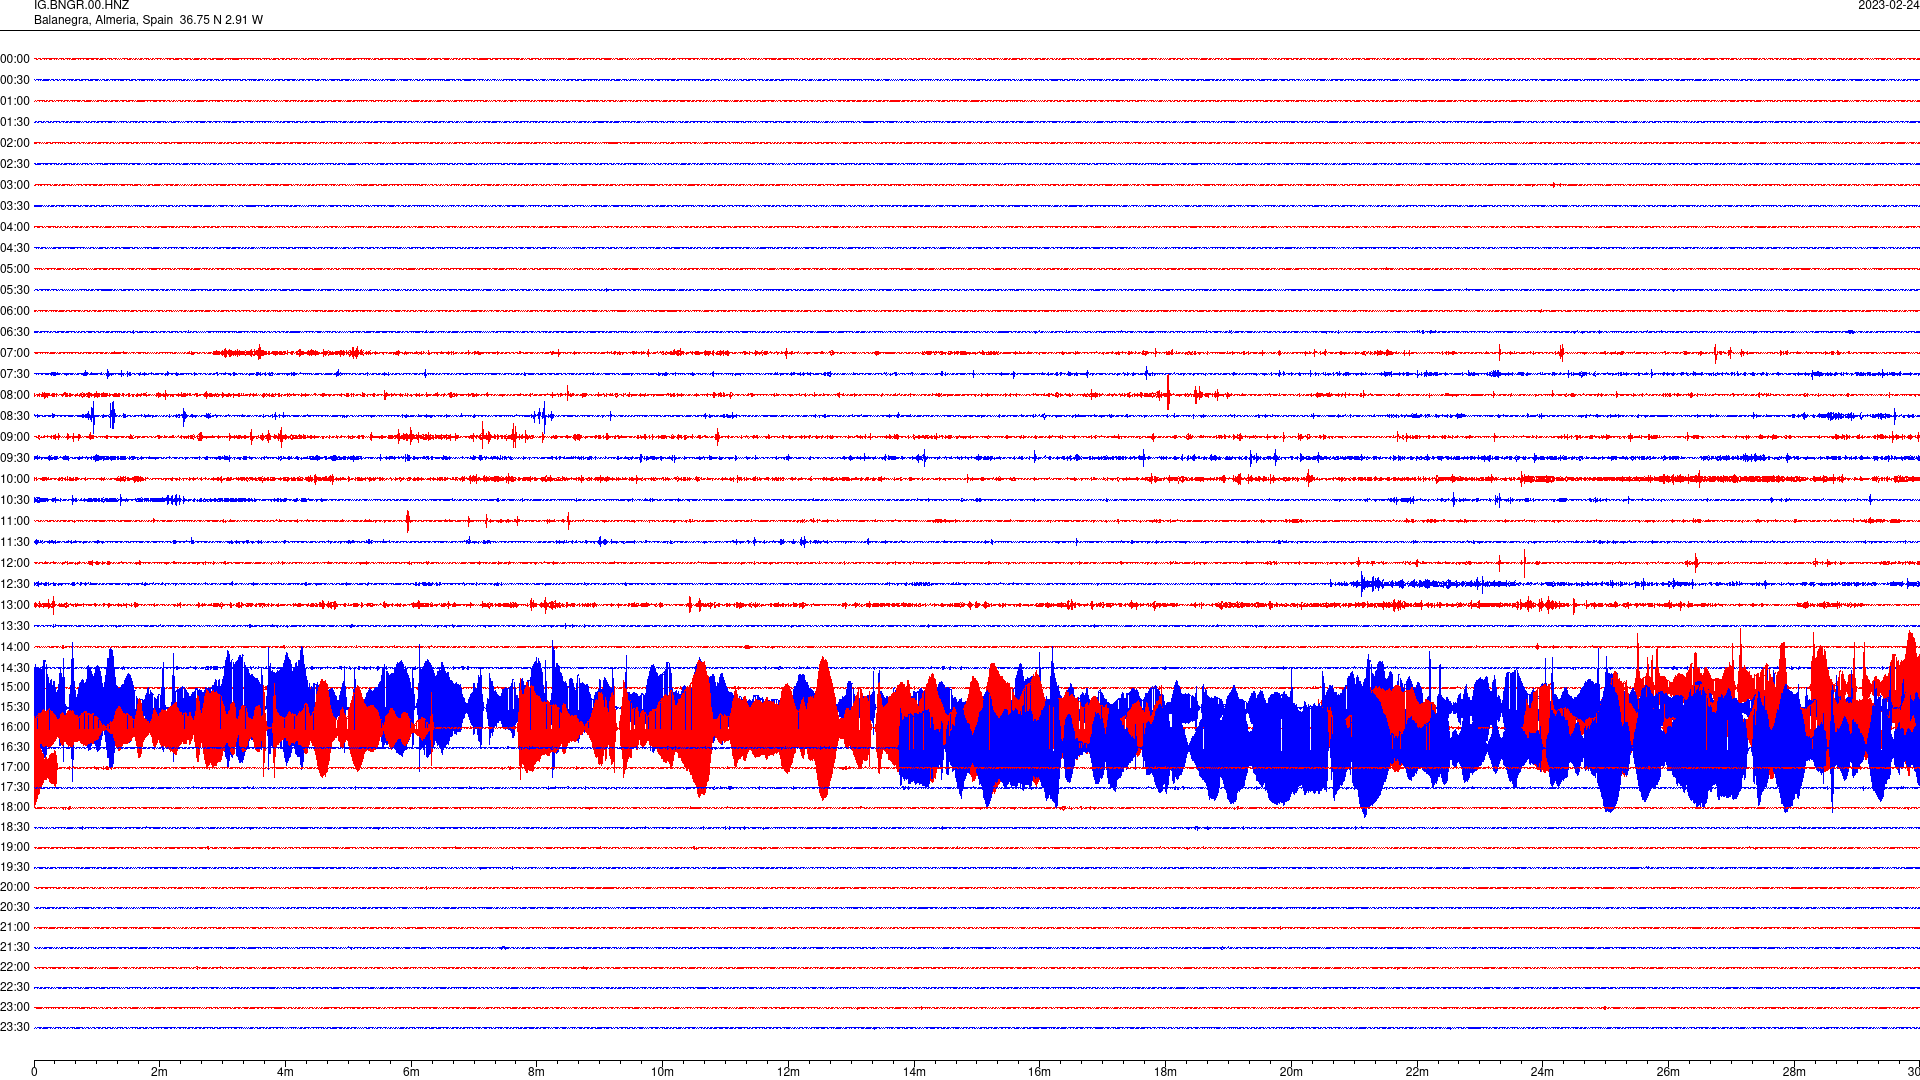This screenshot has width=1920, height=1080.
Task: Select the 09:30 trace time label
Action: 15,458
